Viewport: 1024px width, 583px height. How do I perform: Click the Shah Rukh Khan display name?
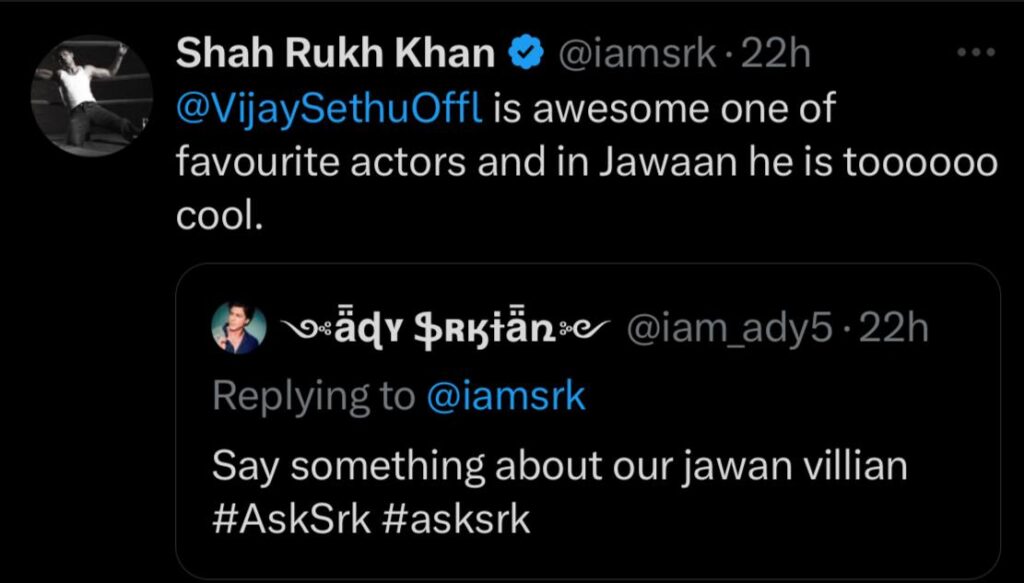[x=336, y=54]
